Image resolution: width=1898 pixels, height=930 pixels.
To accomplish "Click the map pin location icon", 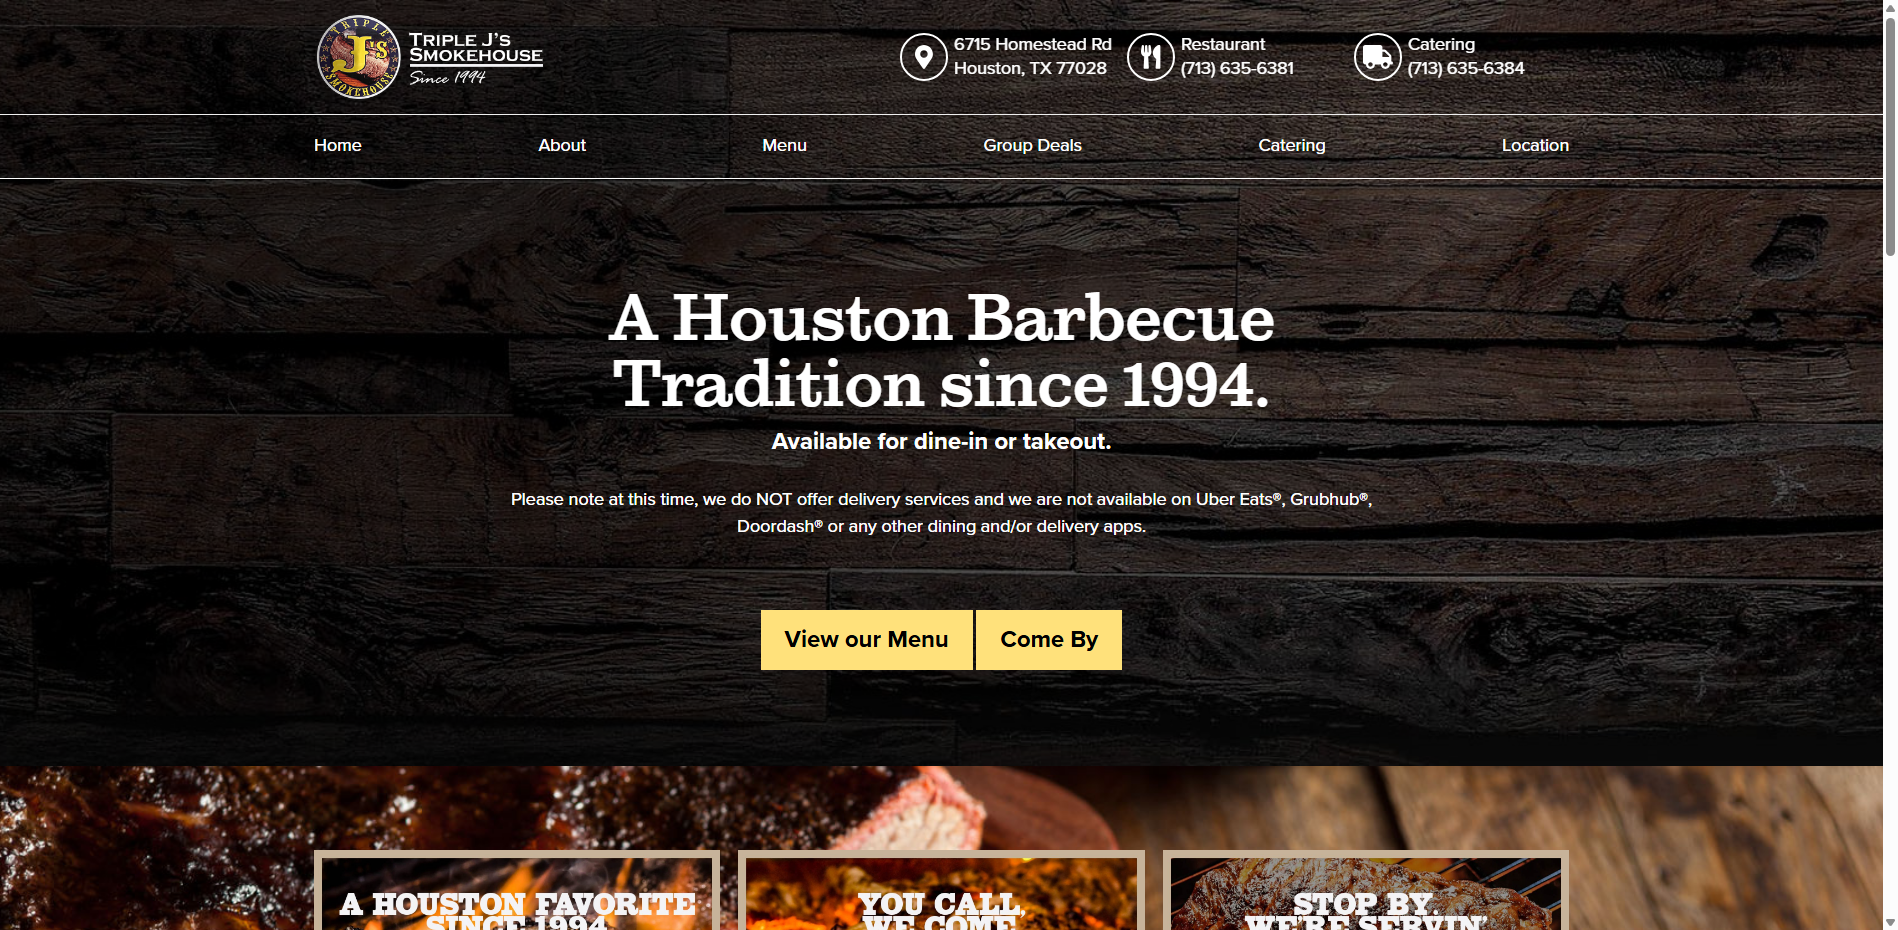I will (923, 57).
